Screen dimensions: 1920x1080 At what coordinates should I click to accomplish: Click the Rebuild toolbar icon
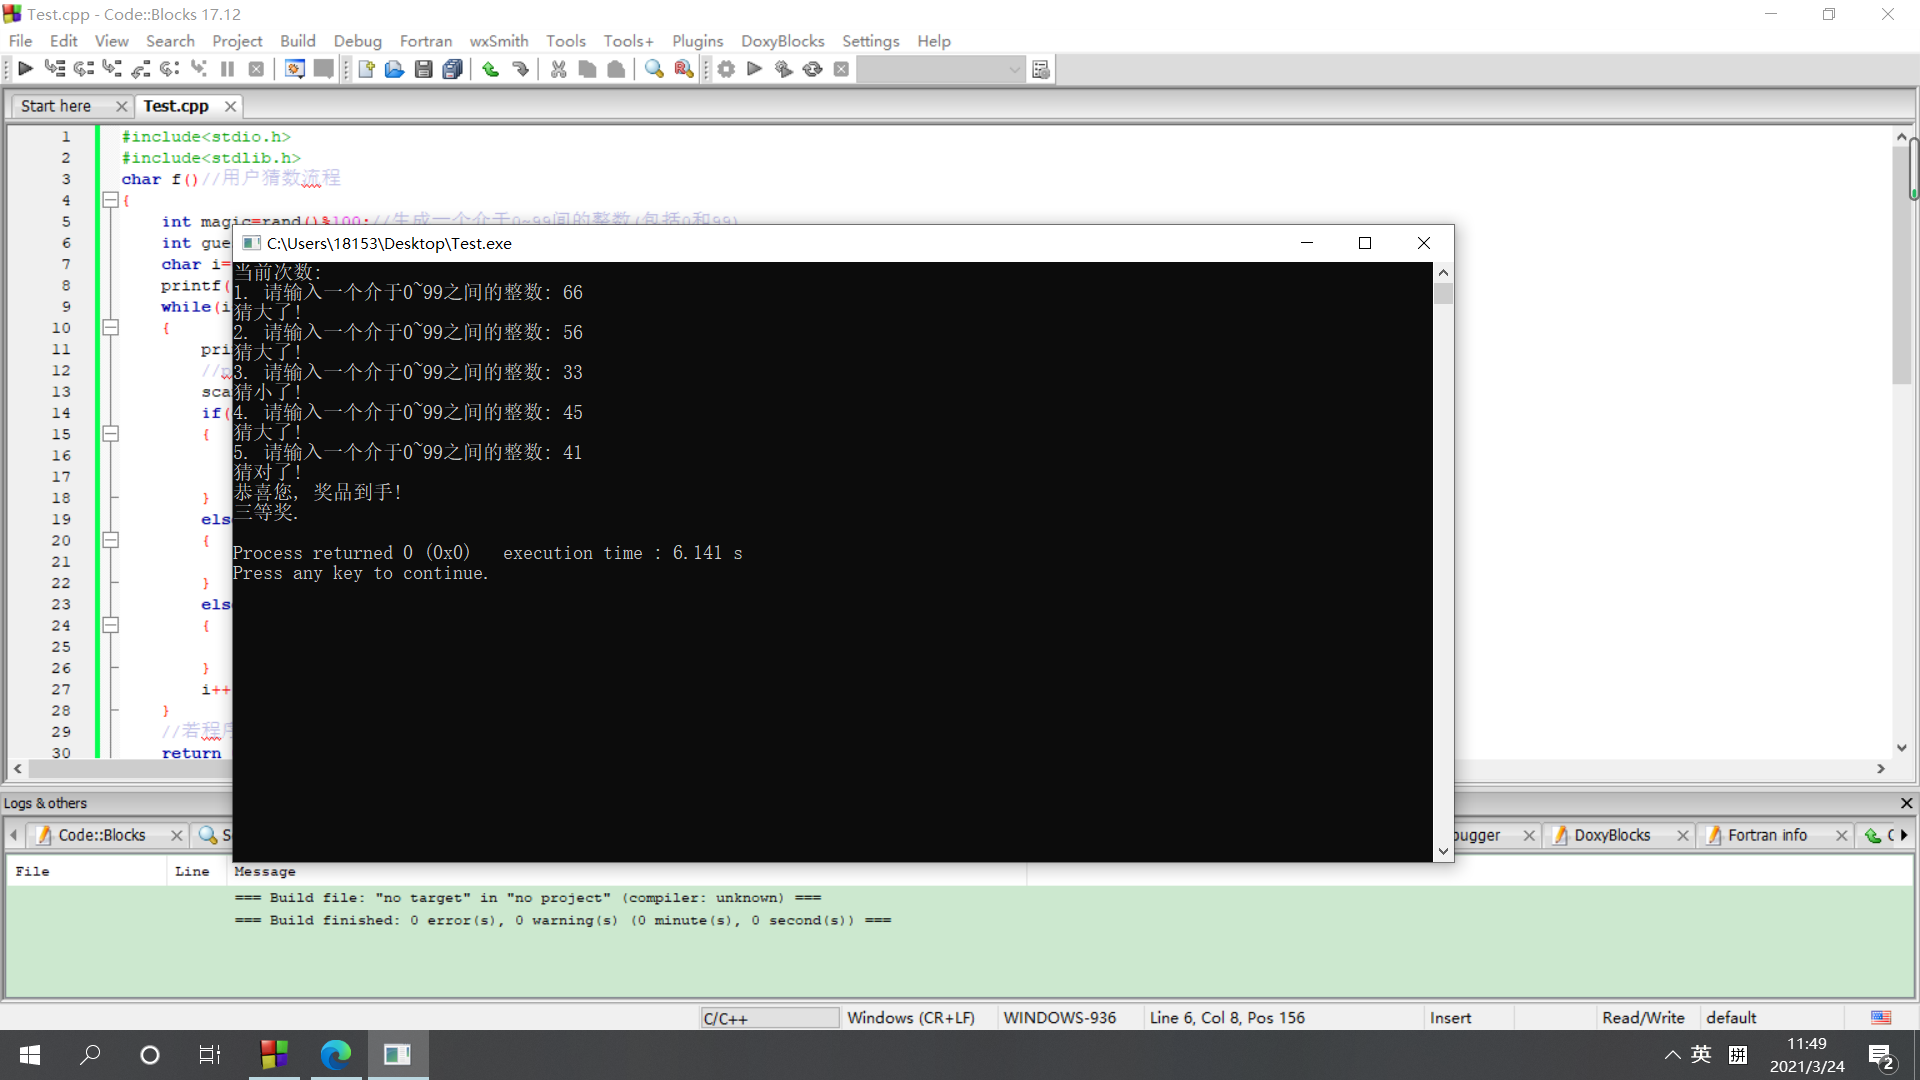pos(813,69)
